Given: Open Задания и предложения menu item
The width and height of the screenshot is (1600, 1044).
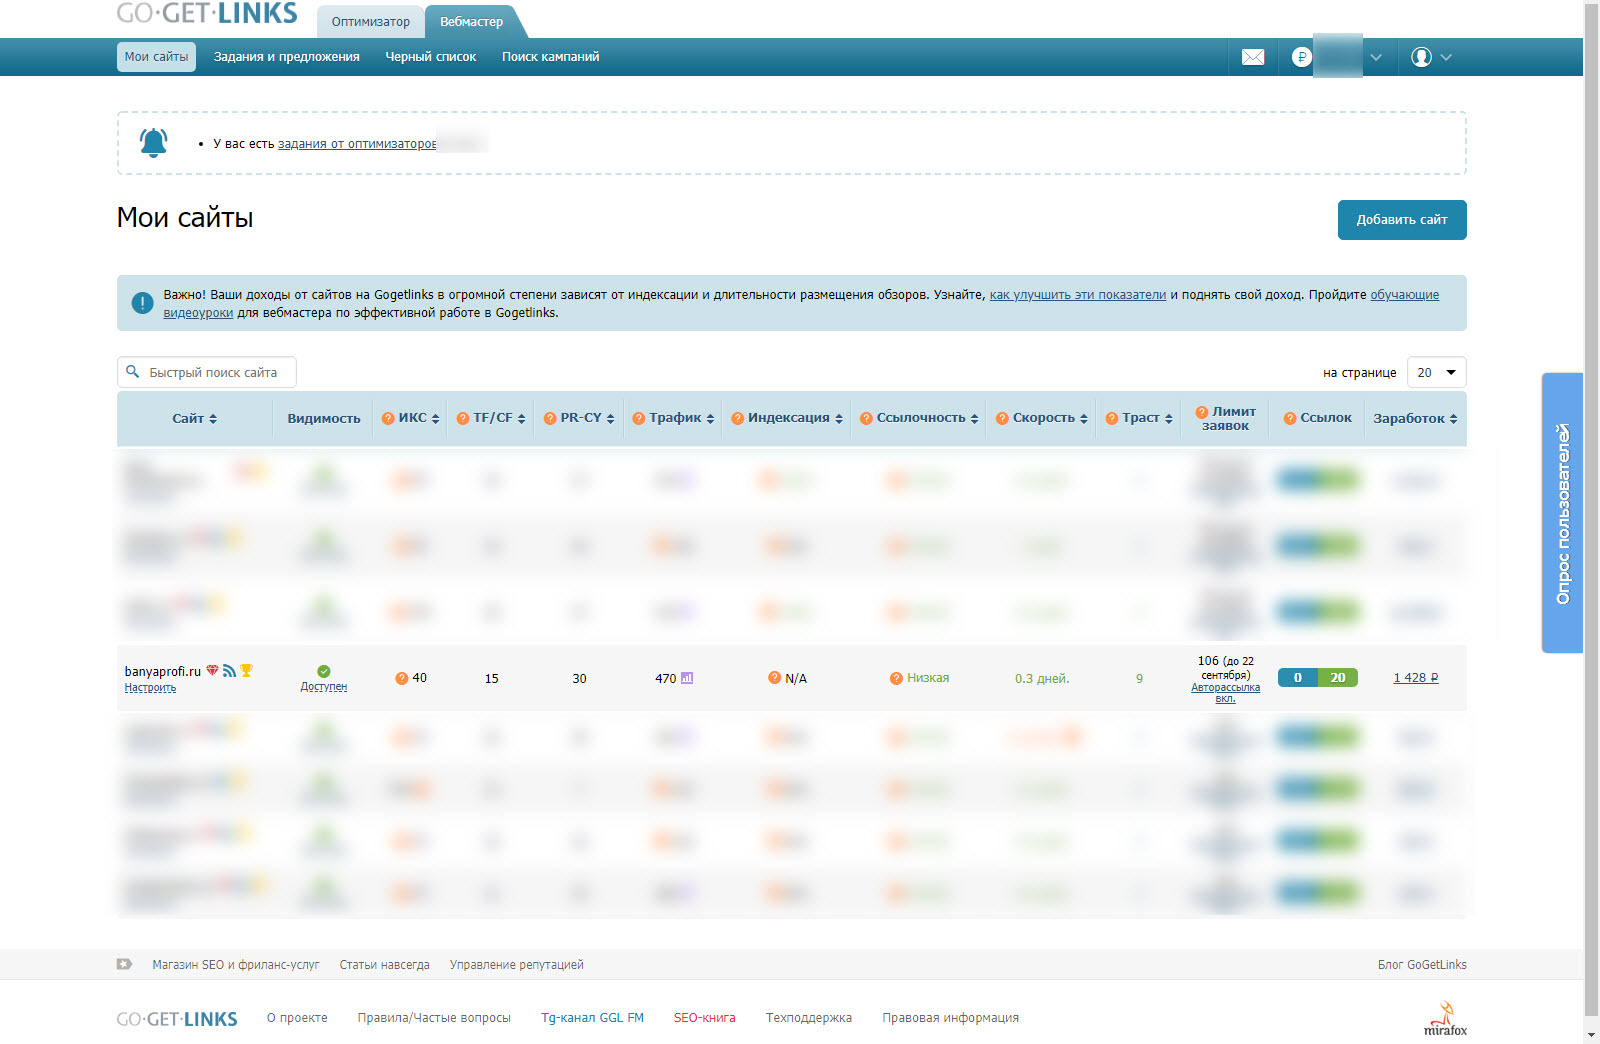Looking at the screenshot, I should pyautogui.click(x=287, y=57).
